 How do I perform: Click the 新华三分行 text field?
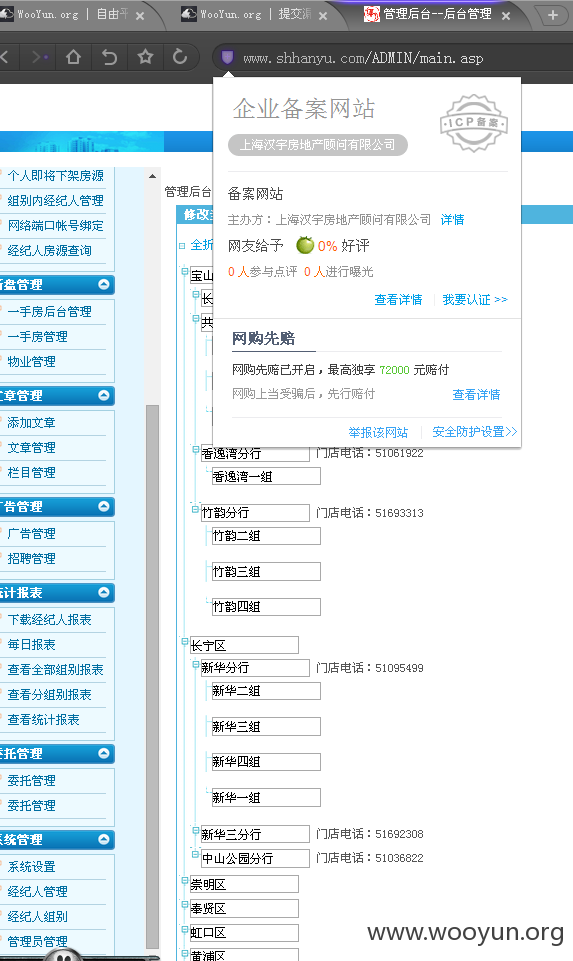coord(255,834)
